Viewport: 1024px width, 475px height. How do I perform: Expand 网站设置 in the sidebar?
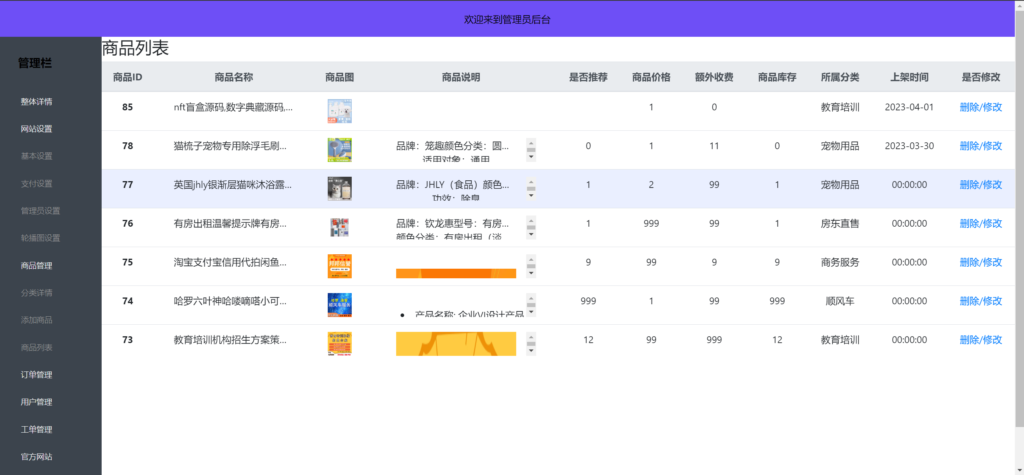click(x=36, y=129)
